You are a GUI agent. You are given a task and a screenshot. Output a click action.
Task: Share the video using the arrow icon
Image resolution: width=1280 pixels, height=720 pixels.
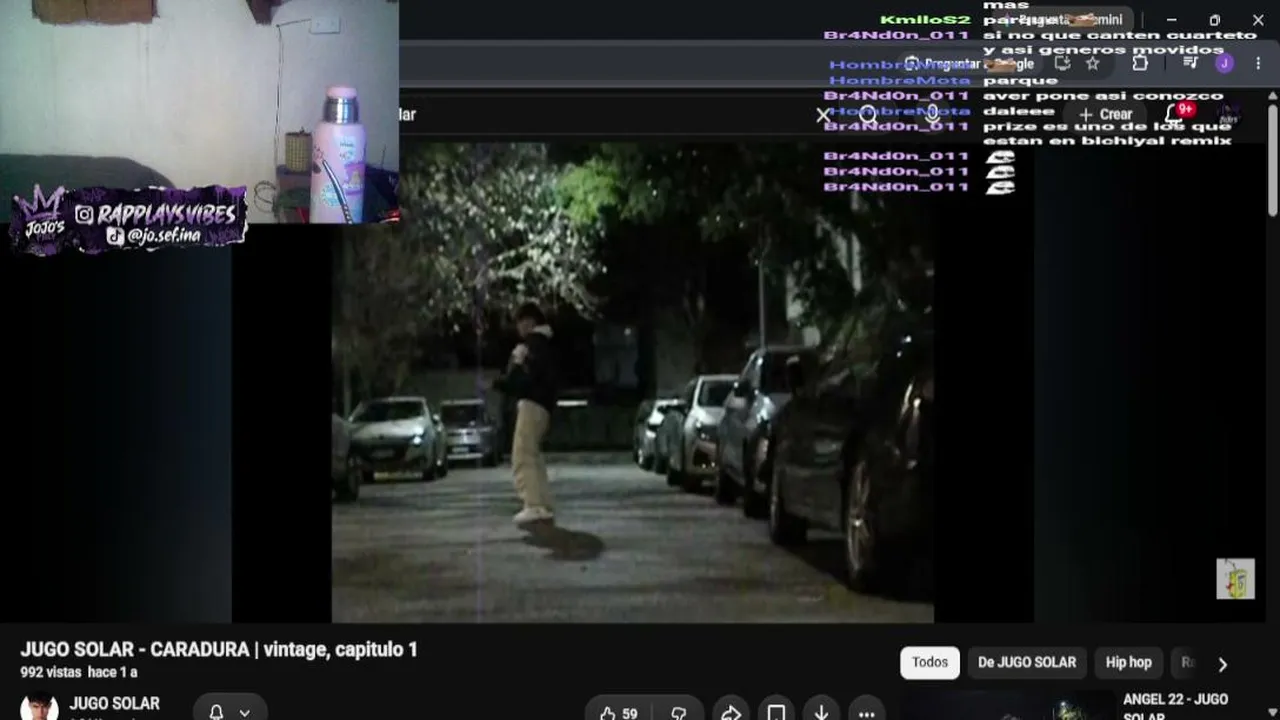pos(731,713)
